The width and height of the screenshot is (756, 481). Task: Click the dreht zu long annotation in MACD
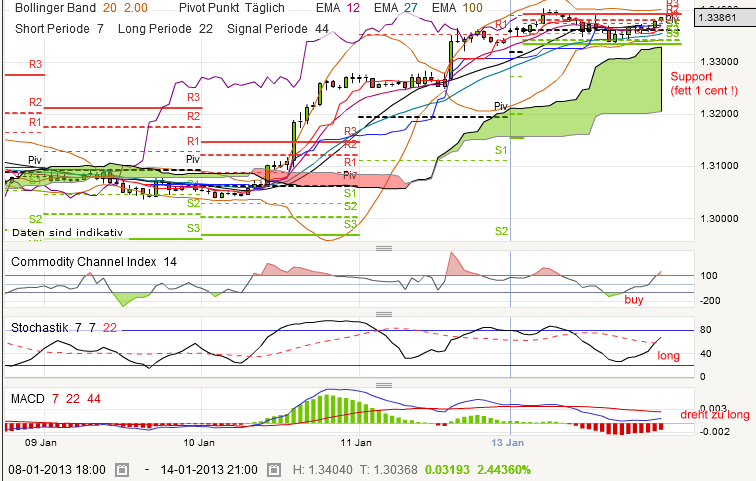point(715,414)
